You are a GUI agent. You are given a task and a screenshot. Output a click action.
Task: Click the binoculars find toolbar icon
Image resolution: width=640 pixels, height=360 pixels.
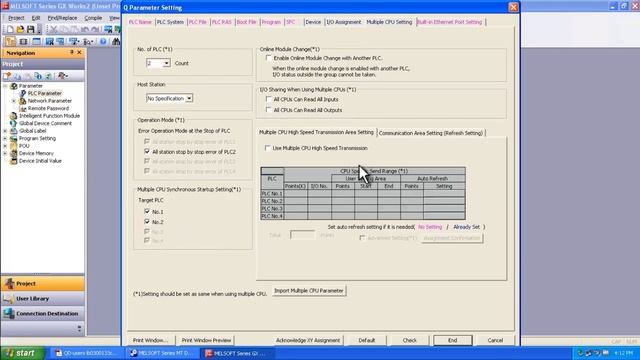(x=116, y=41)
